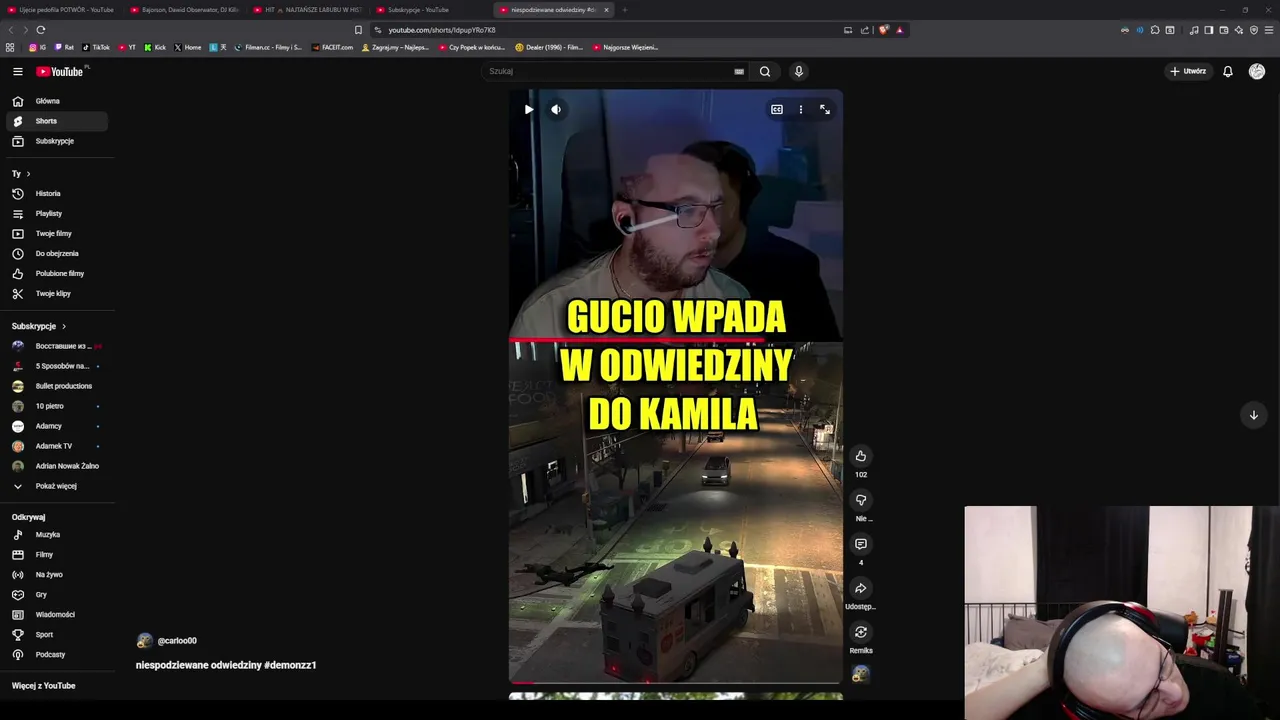Open the Bullet productions subscription
Viewport: 1280px width, 720px height.
[x=56, y=386]
